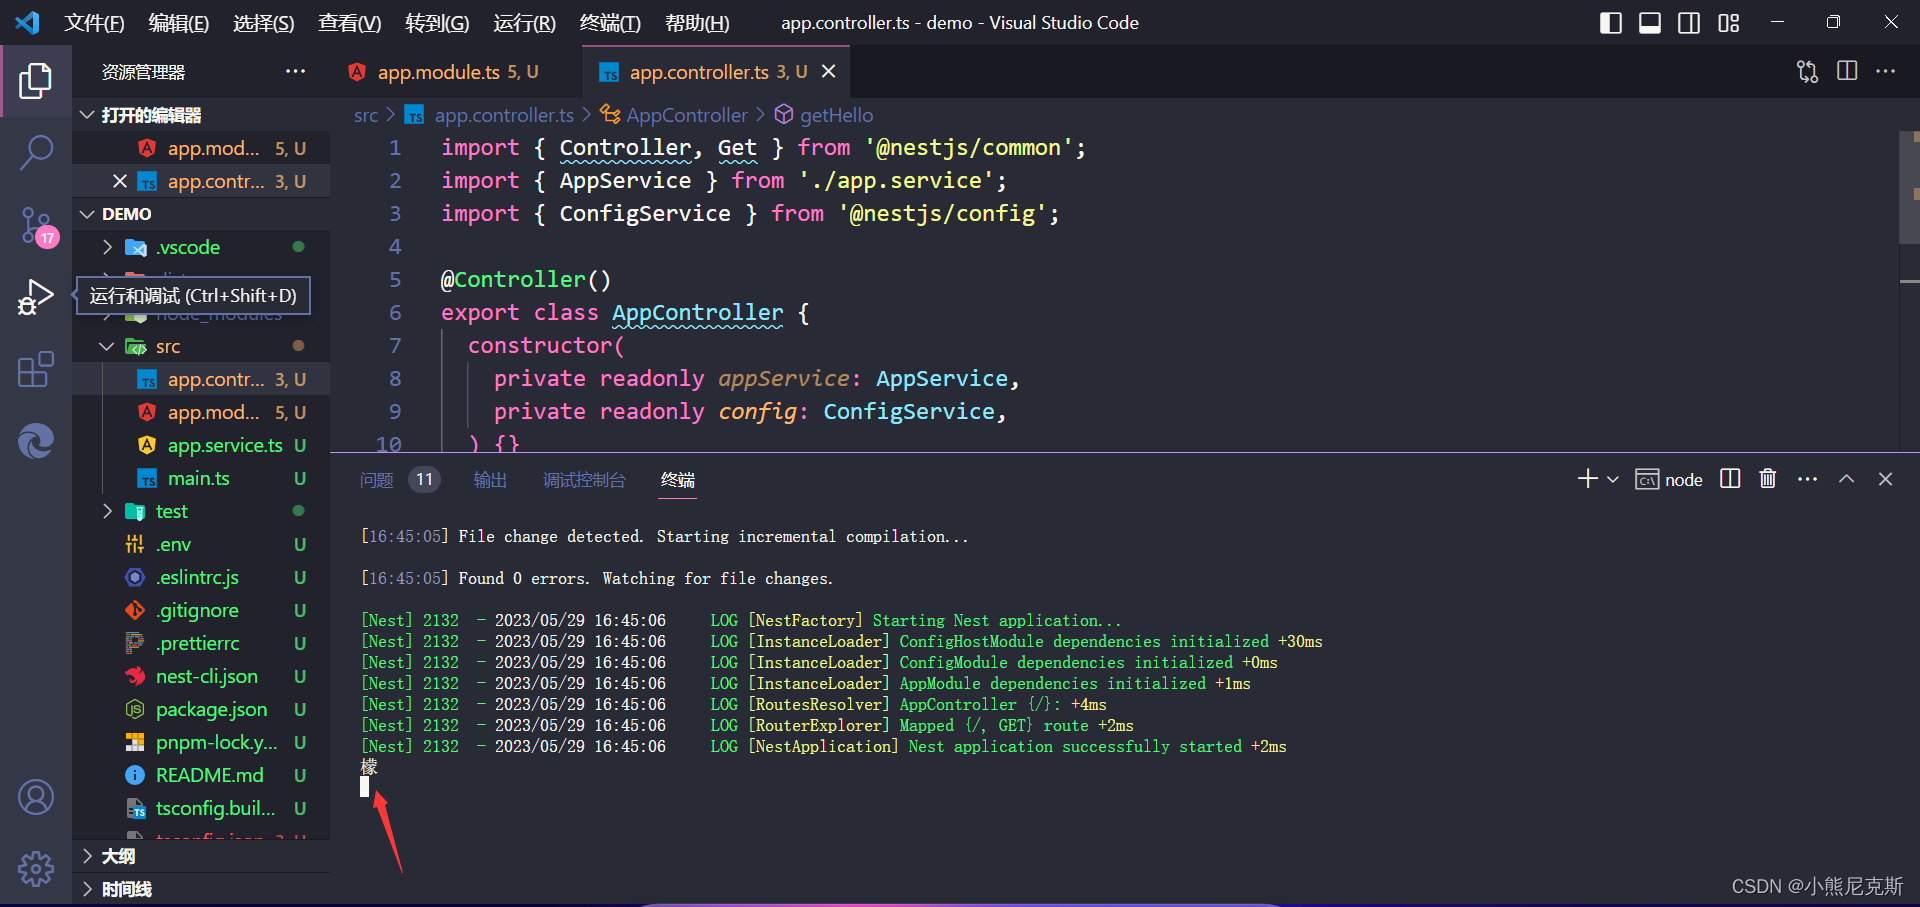Viewport: 1920px width, 907px height.
Task: Open the 文件(F) menu
Action: tap(95, 23)
